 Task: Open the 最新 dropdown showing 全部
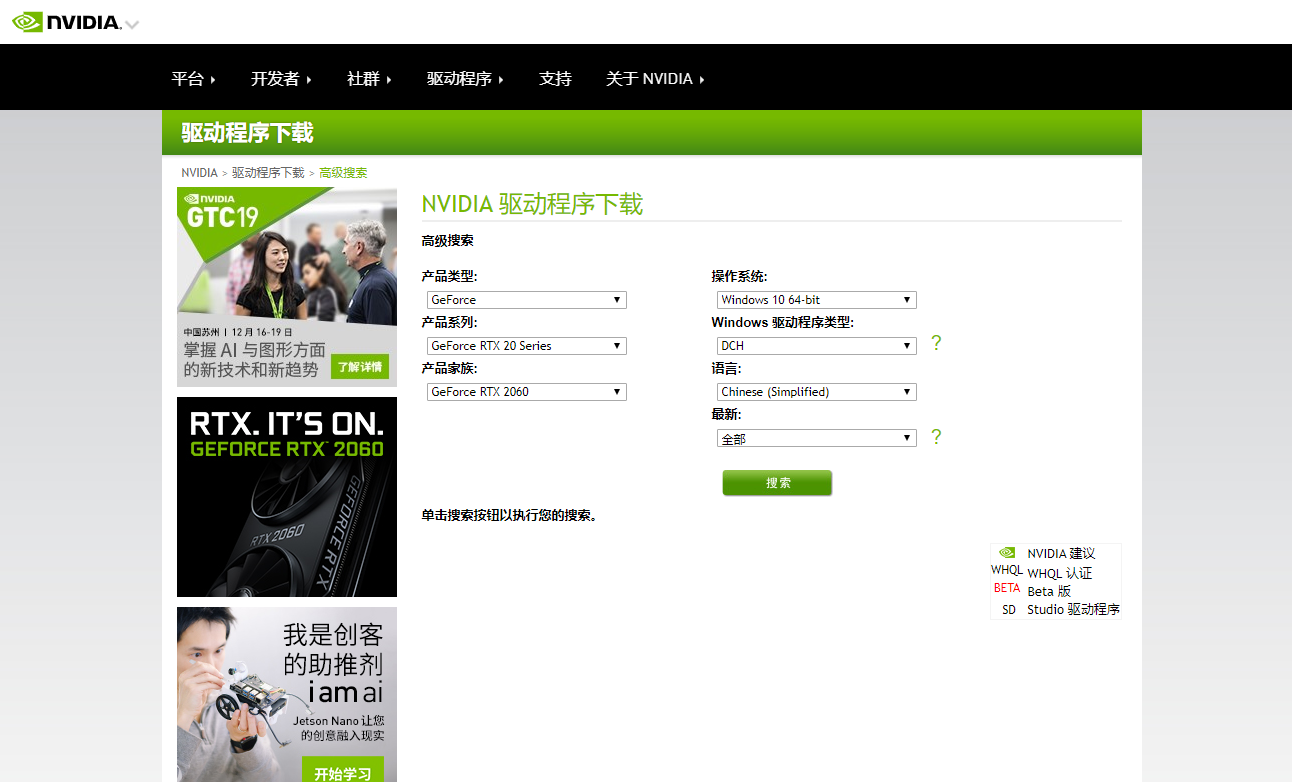pyautogui.click(x=817, y=438)
